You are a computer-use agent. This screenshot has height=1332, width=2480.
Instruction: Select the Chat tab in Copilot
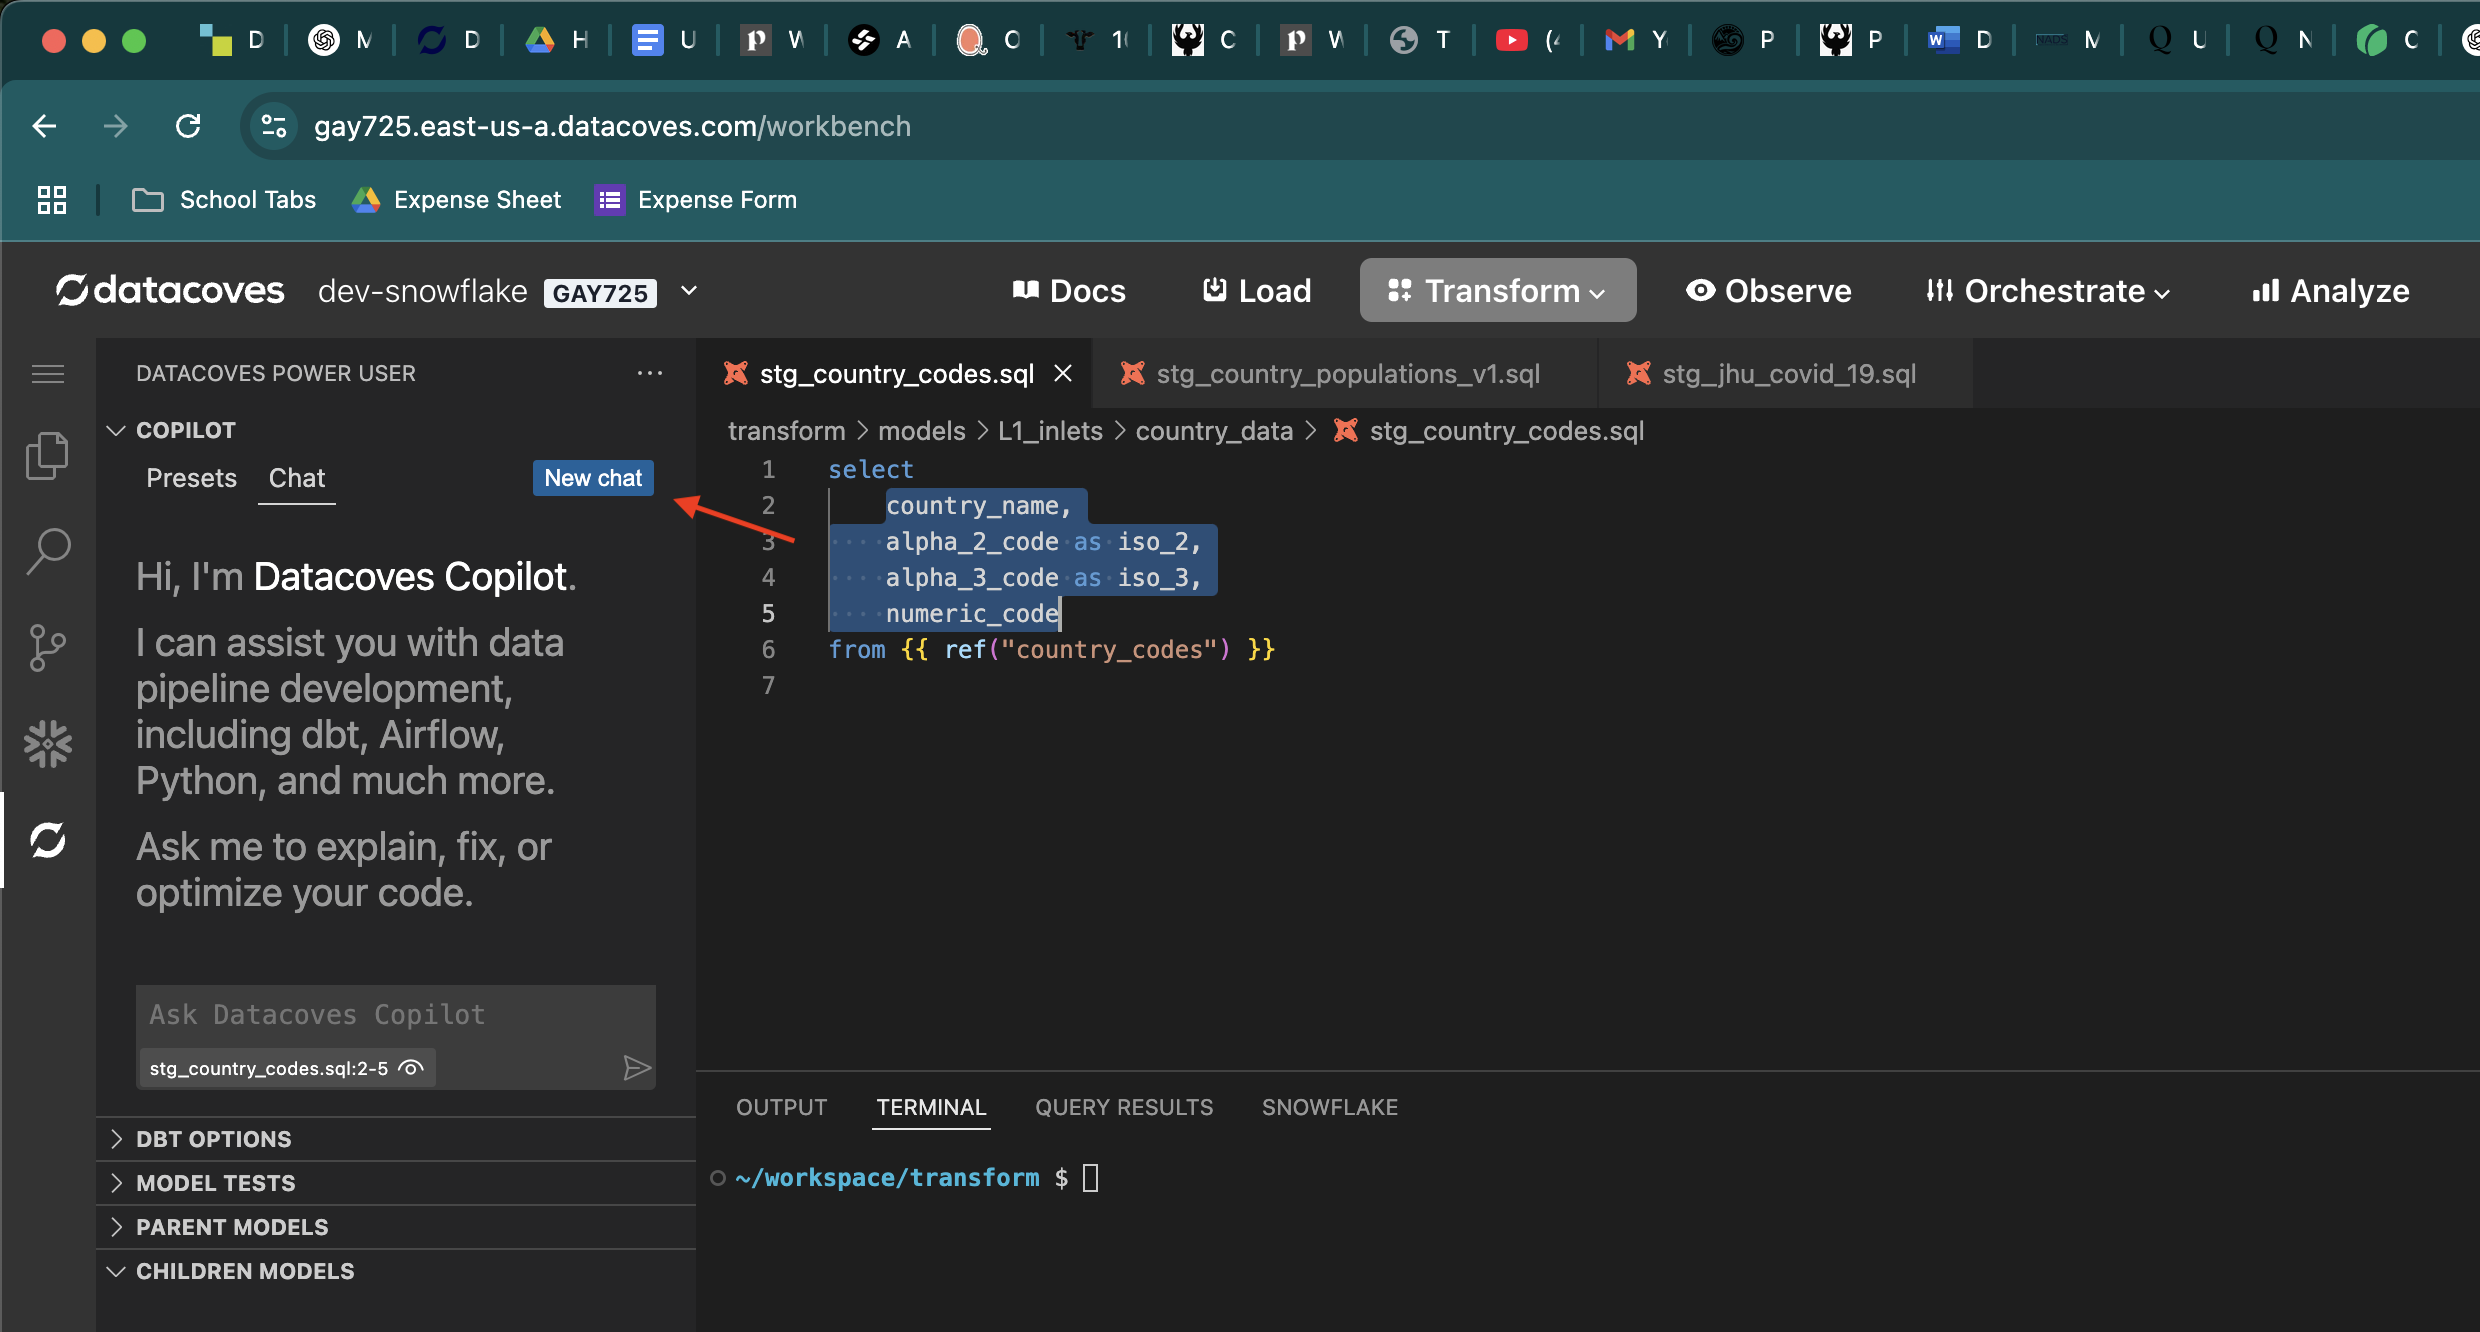coord(297,478)
